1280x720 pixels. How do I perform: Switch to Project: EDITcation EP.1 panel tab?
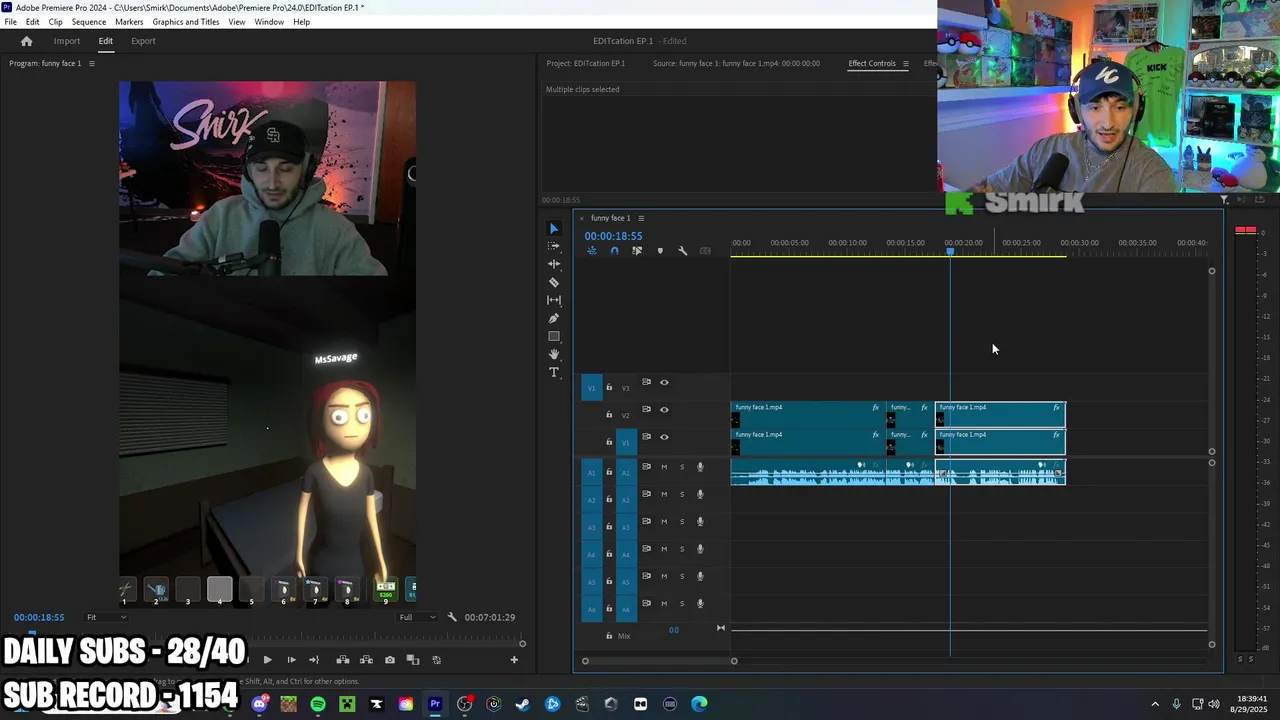click(x=586, y=64)
